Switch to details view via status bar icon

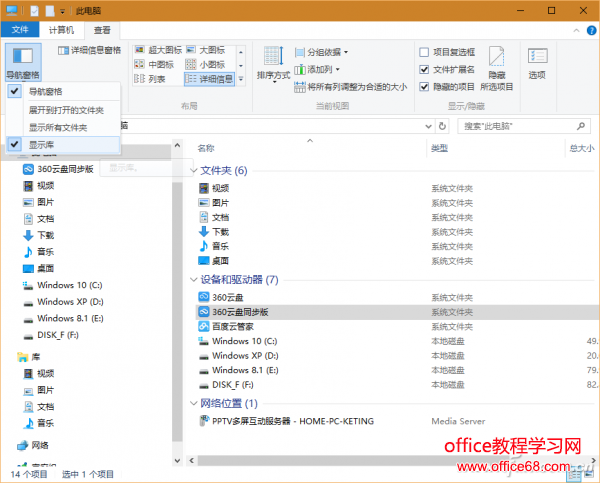coord(575,476)
